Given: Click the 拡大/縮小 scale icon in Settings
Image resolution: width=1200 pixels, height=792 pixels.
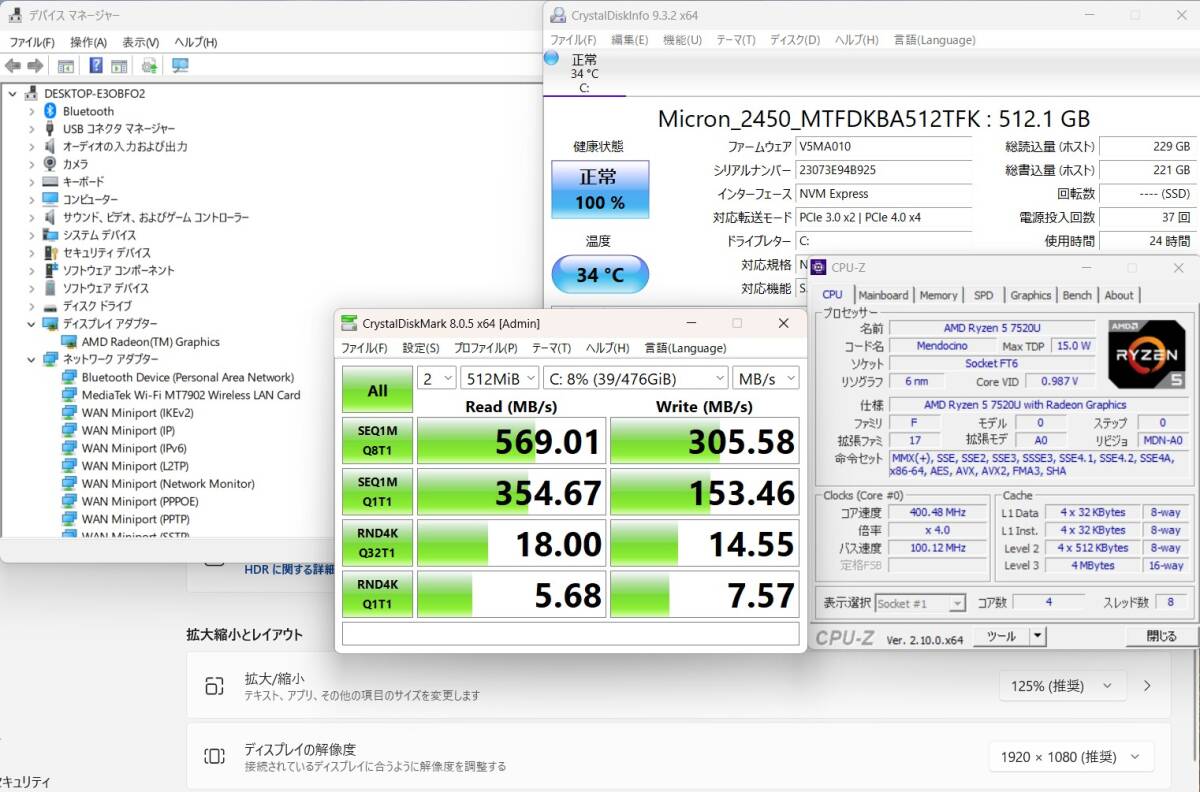Looking at the screenshot, I should [214, 686].
